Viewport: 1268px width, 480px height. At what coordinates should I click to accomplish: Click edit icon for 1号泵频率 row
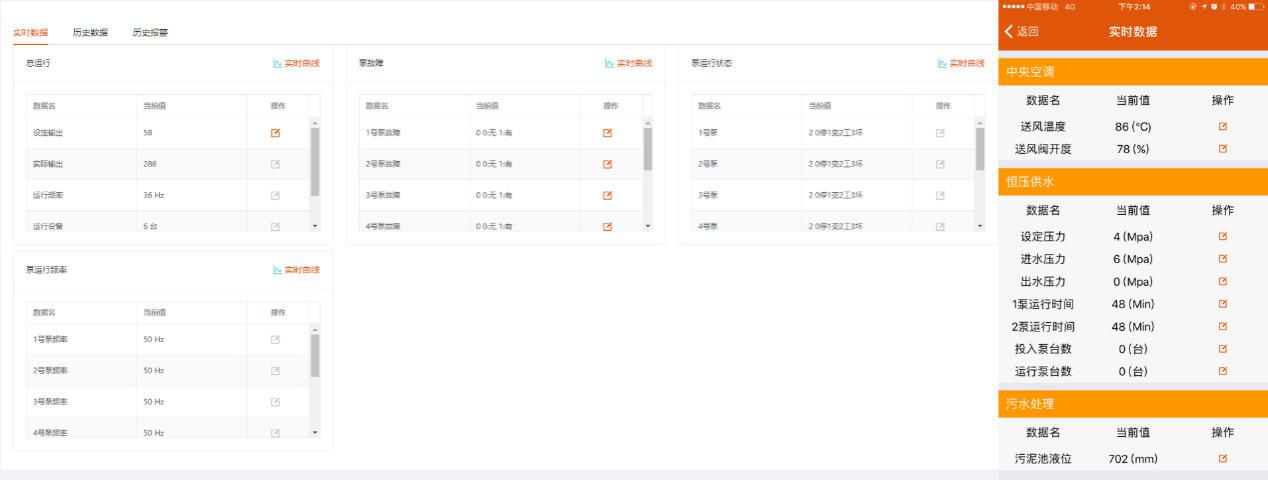click(x=275, y=340)
